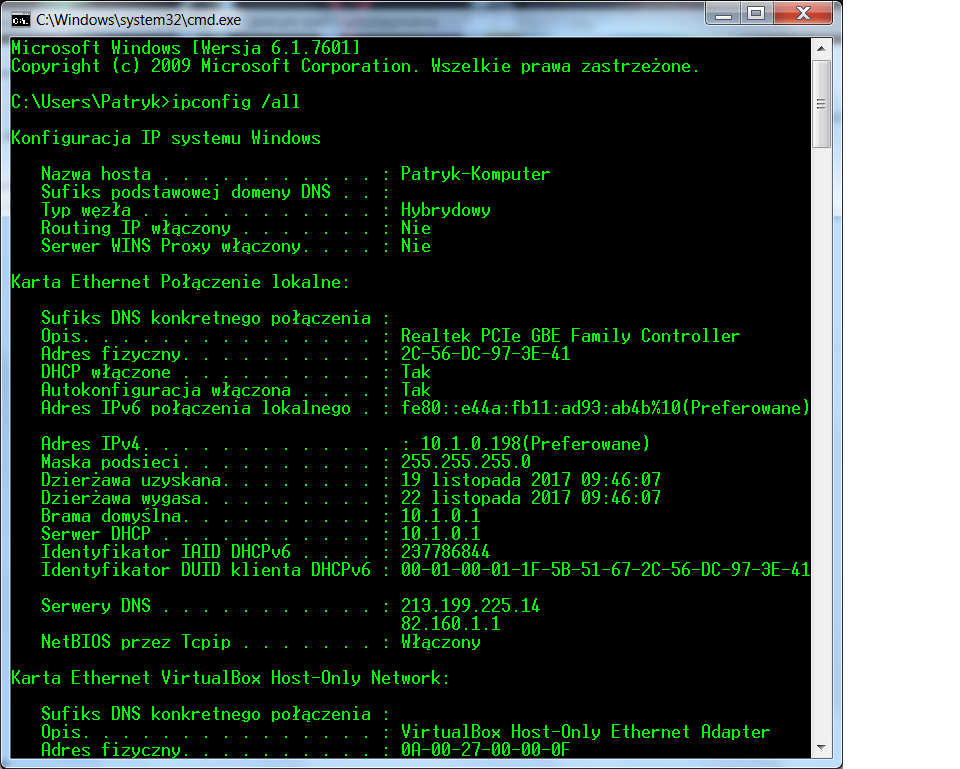The height and width of the screenshot is (769, 960).
Task: Click the Serwer WINS Proxy włączony label
Action: pyautogui.click(x=171, y=246)
